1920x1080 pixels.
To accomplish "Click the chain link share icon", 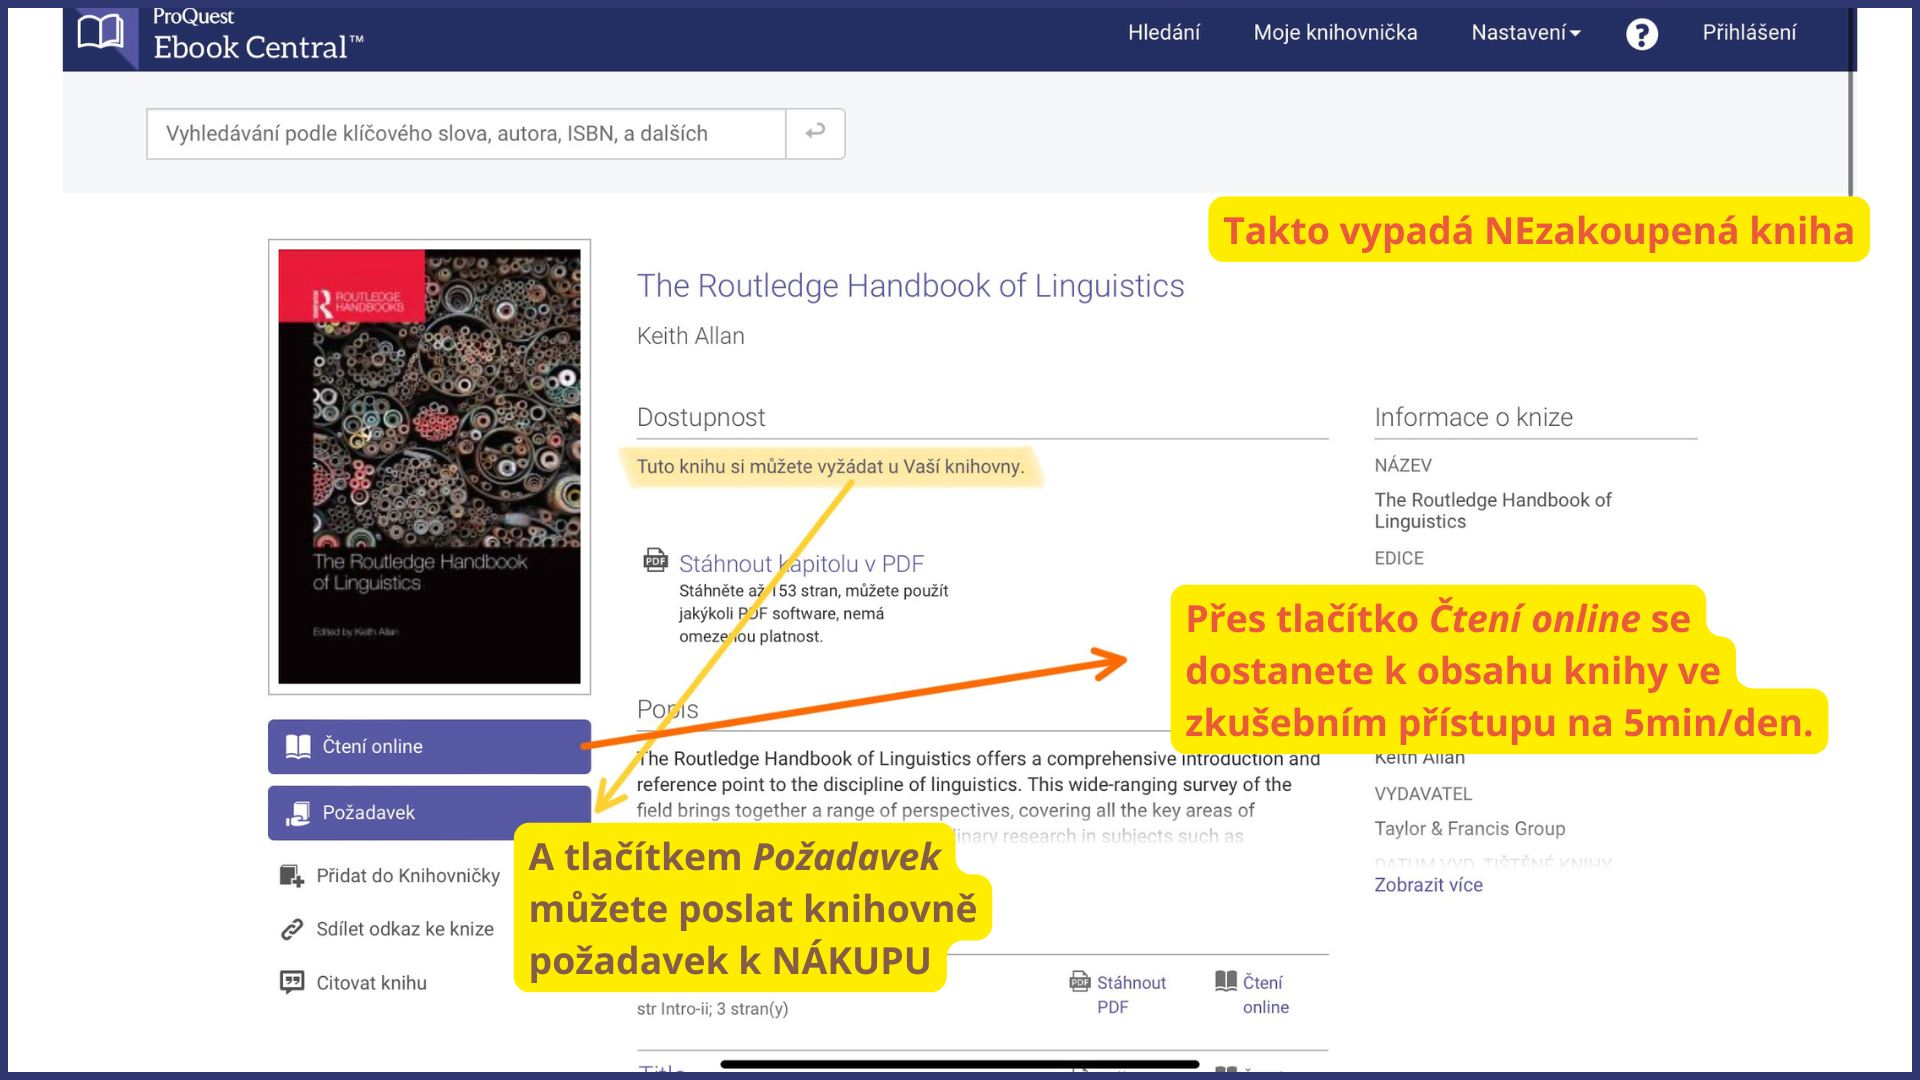I will (291, 929).
